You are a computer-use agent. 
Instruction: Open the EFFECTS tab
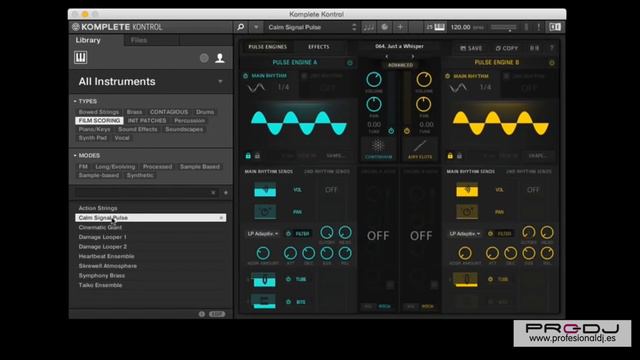[319, 47]
